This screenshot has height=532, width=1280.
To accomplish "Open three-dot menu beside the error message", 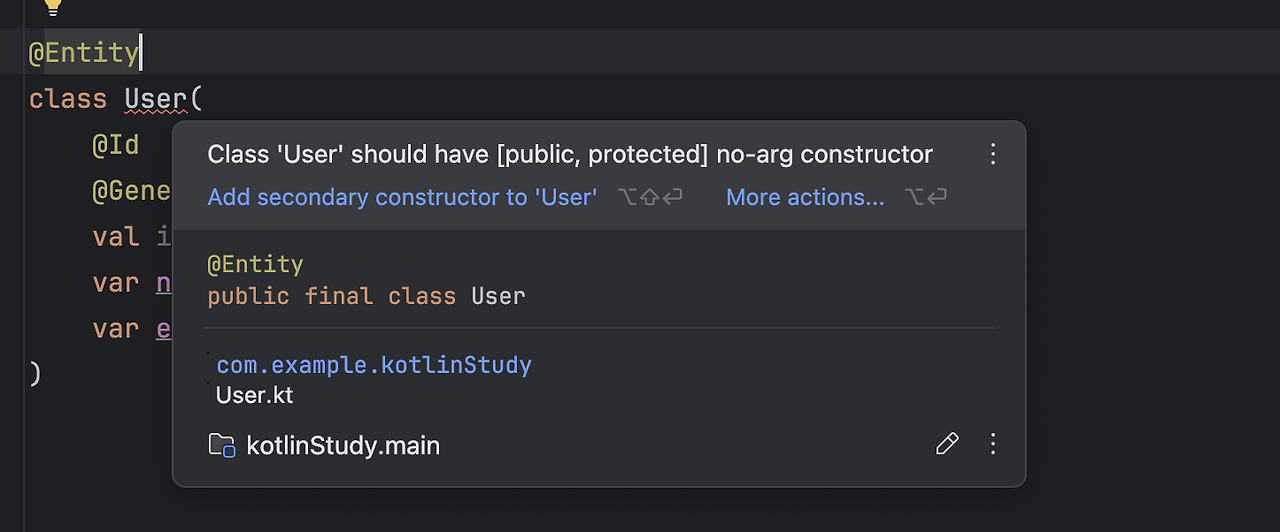I will tap(993, 154).
